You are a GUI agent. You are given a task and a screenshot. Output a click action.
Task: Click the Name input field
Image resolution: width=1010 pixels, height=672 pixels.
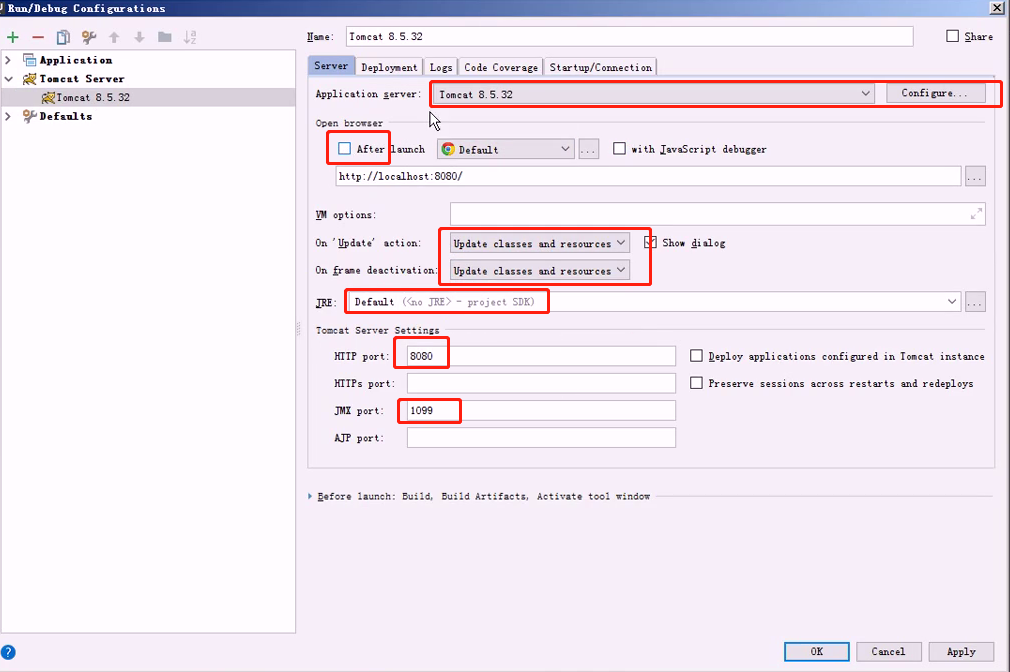629,37
